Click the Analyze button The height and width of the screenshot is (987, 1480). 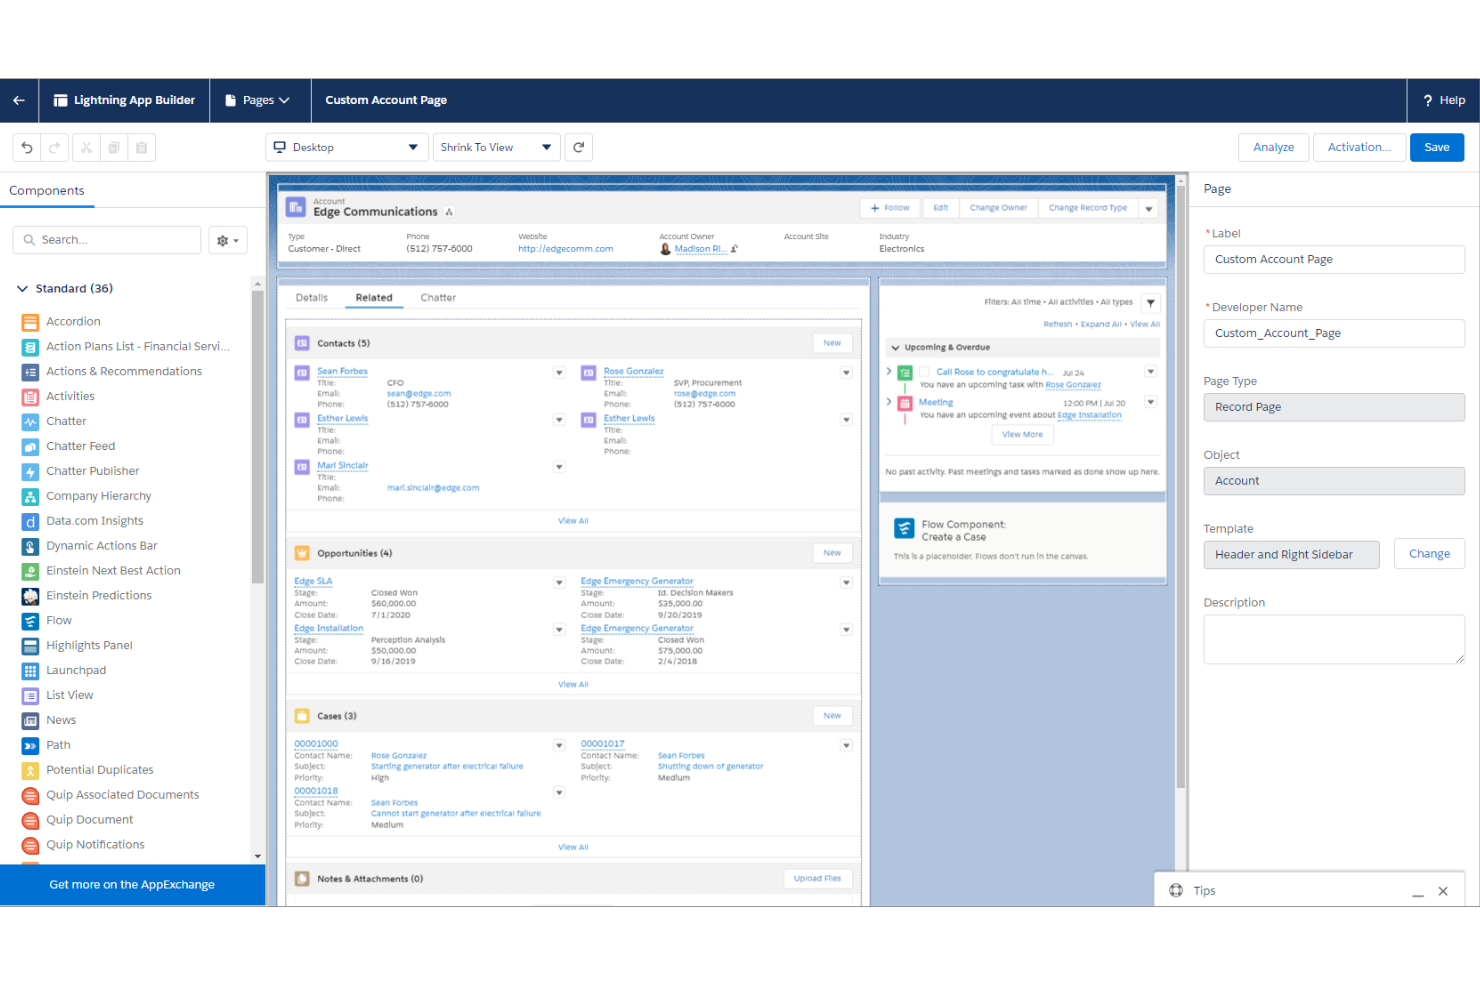[1274, 147]
